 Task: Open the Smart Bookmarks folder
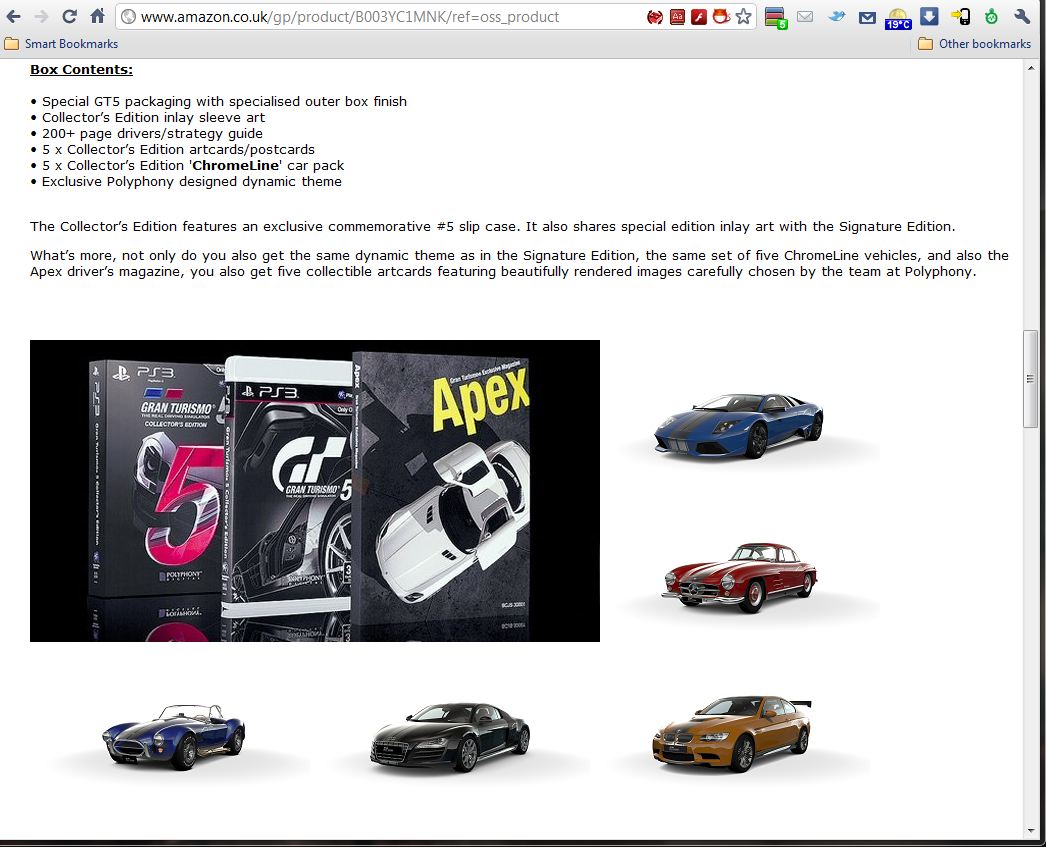point(61,44)
